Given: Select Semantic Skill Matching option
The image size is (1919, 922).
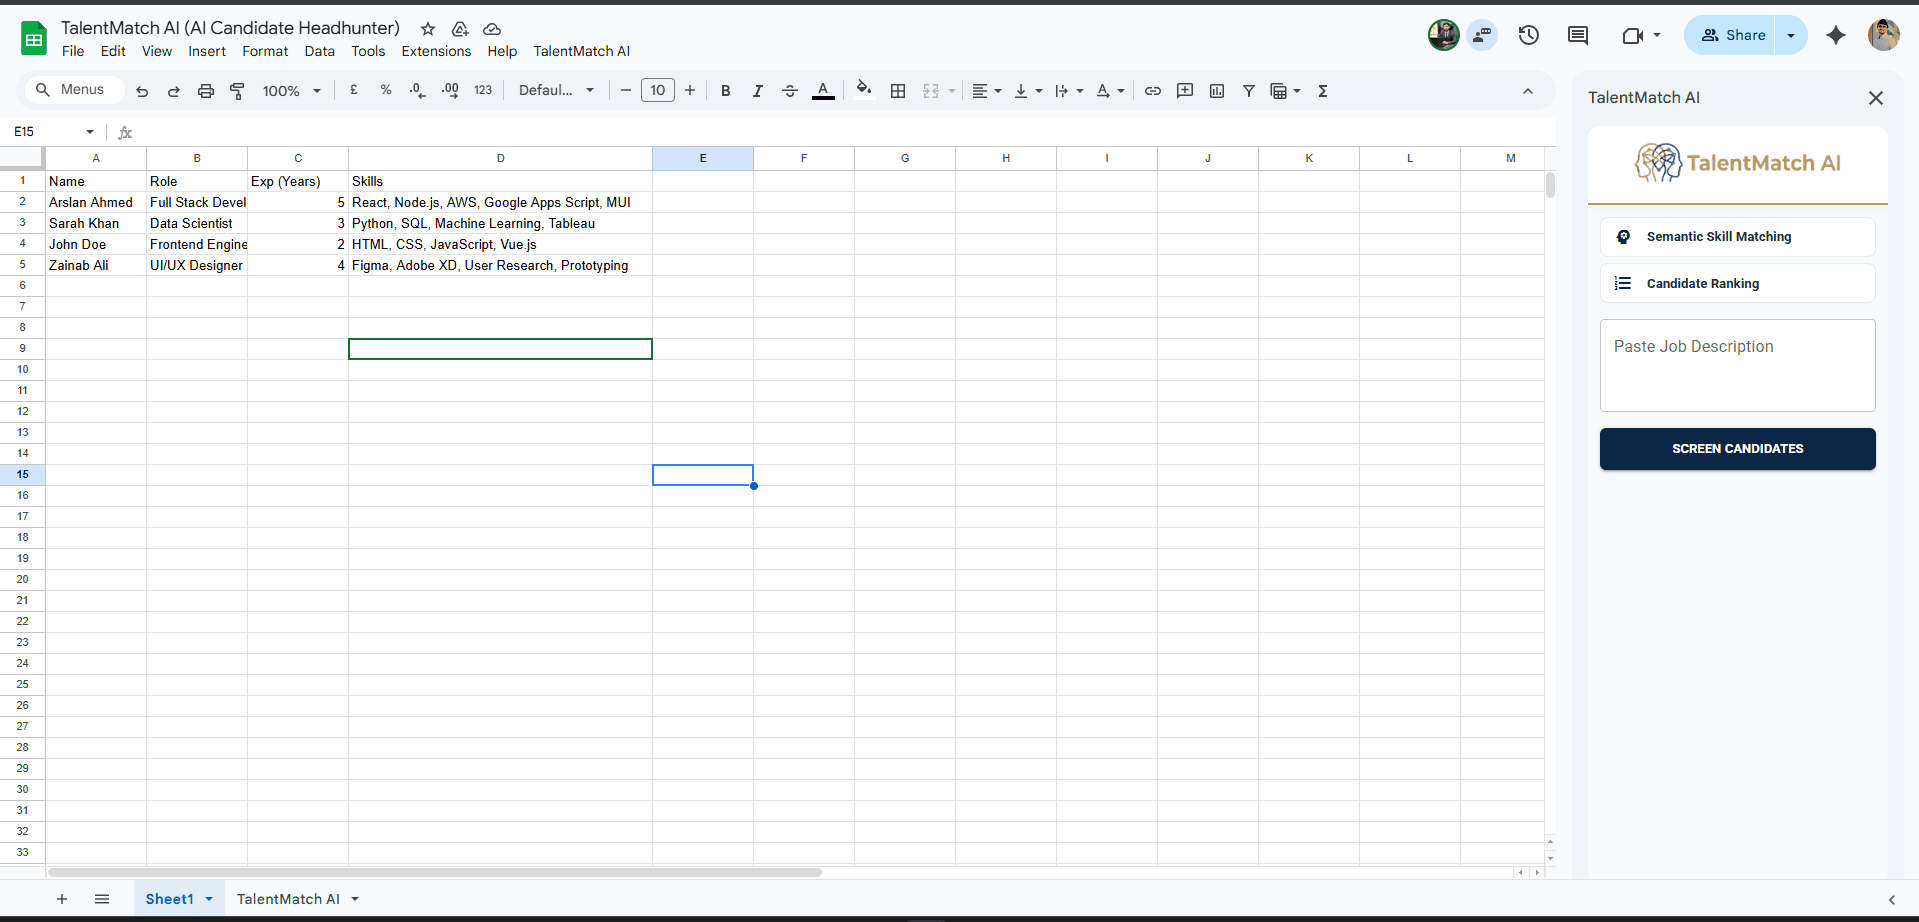Looking at the screenshot, I should [x=1738, y=237].
